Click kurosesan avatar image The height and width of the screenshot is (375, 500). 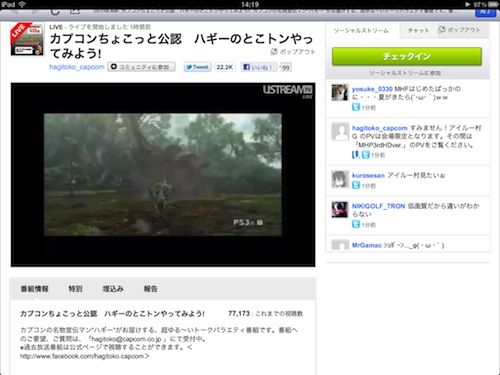click(340, 179)
